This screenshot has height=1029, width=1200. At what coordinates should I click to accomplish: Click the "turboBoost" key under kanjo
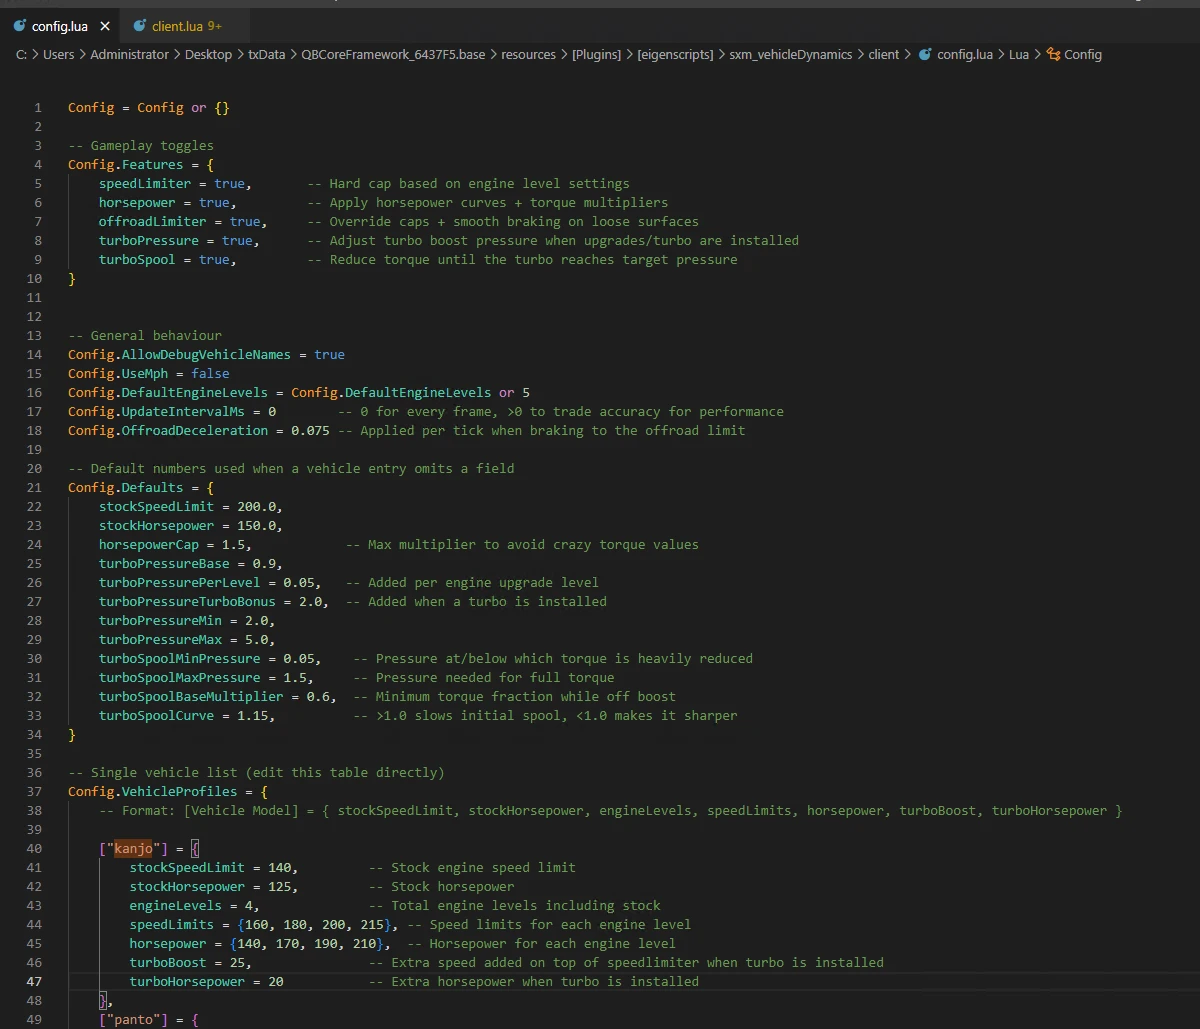click(x=168, y=962)
